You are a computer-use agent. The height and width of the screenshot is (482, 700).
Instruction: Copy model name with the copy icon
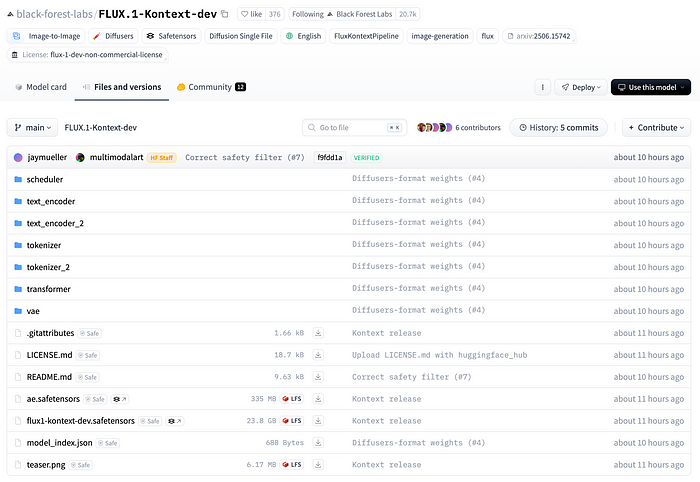(x=225, y=14)
